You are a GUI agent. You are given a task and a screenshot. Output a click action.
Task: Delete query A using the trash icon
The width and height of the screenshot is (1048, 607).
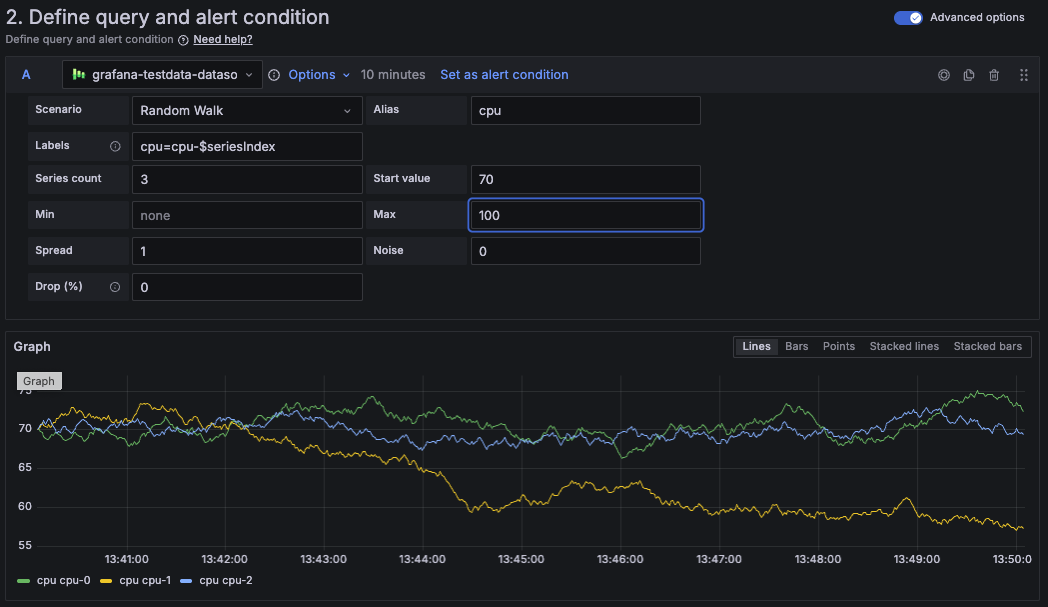(x=994, y=75)
